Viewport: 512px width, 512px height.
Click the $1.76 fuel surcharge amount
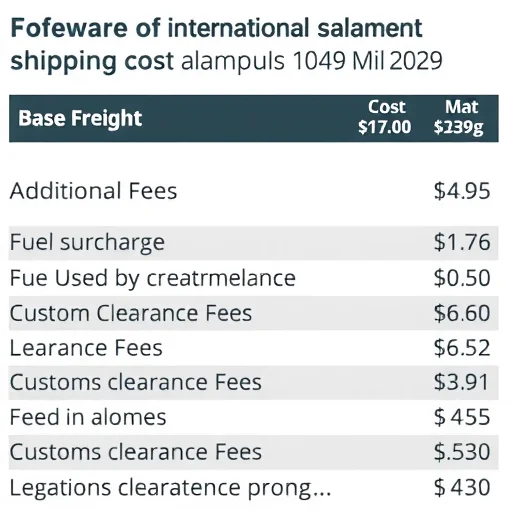[x=462, y=242]
